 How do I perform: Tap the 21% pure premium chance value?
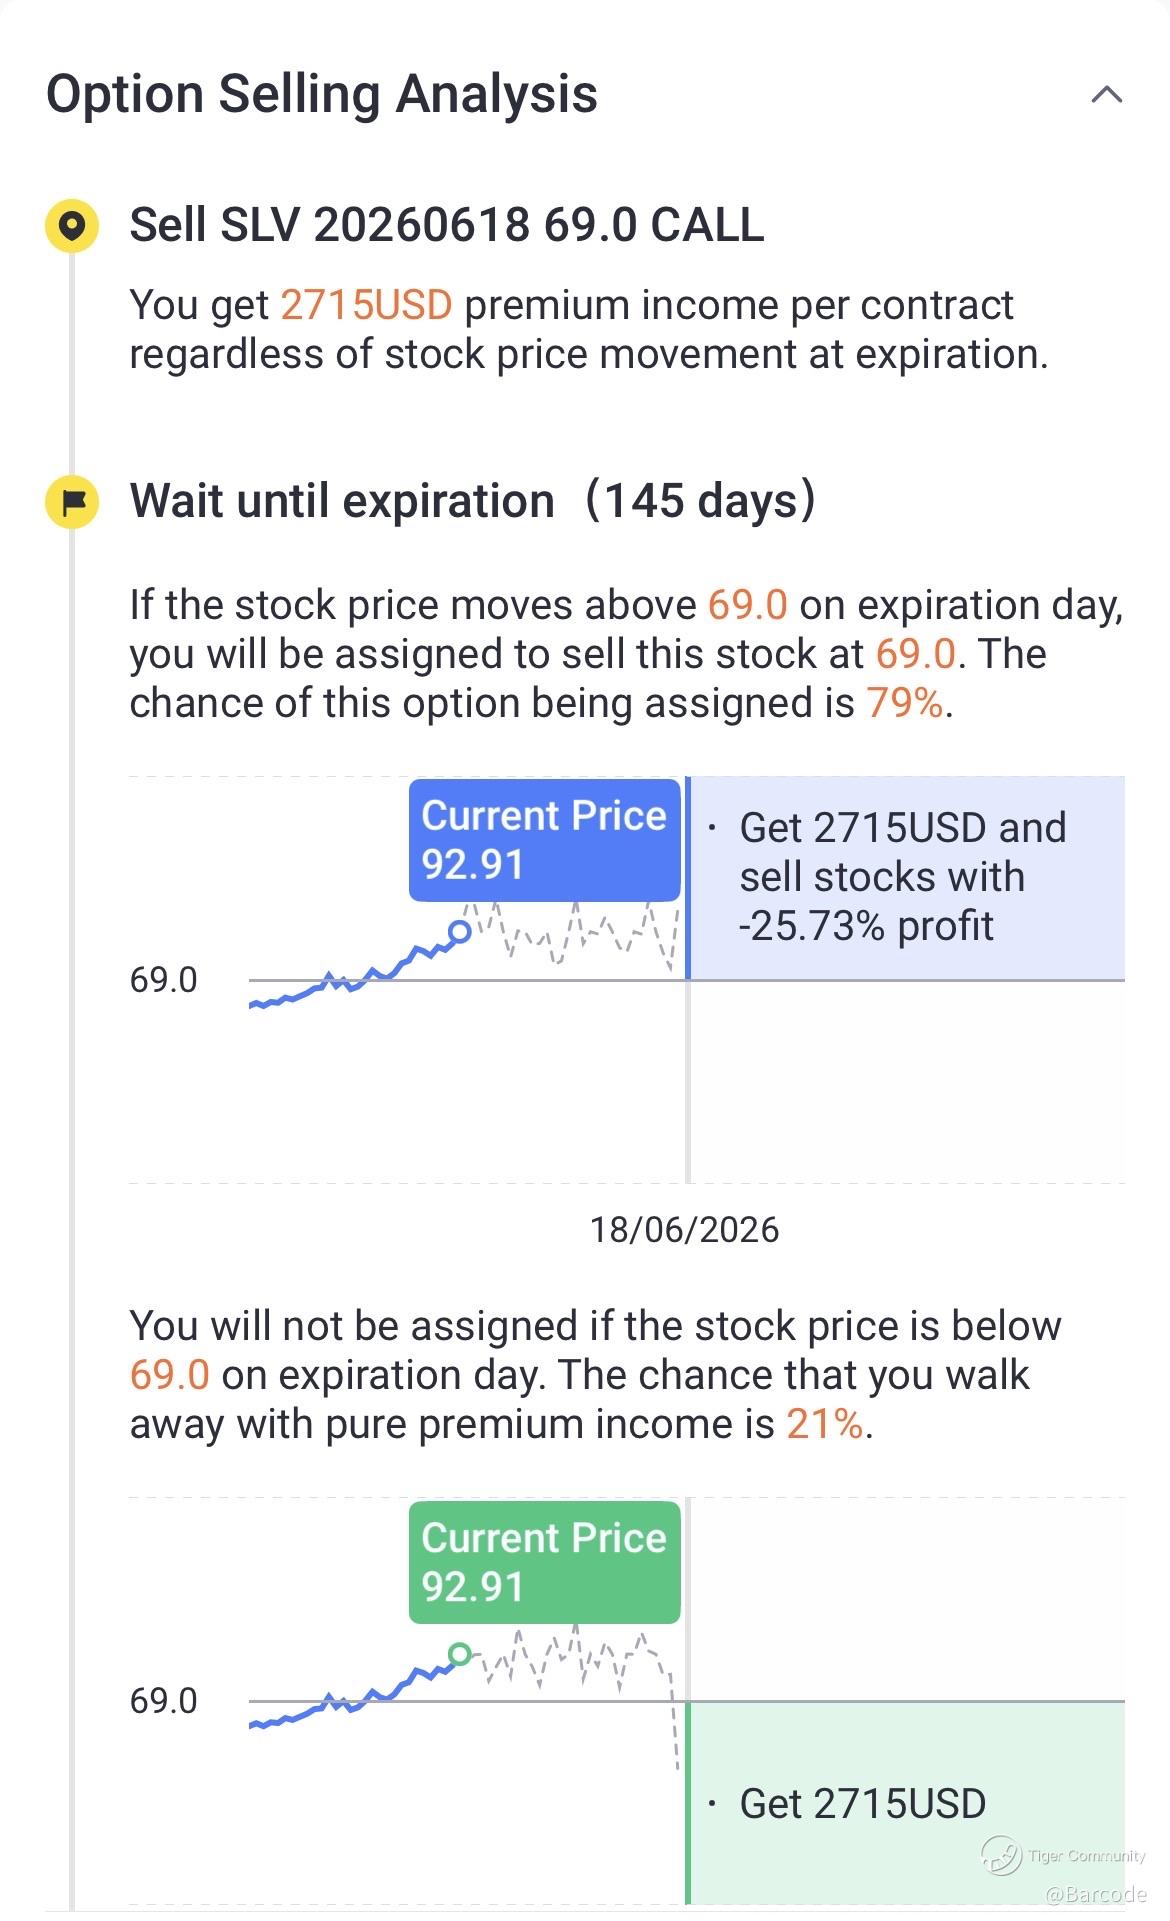coord(824,1424)
